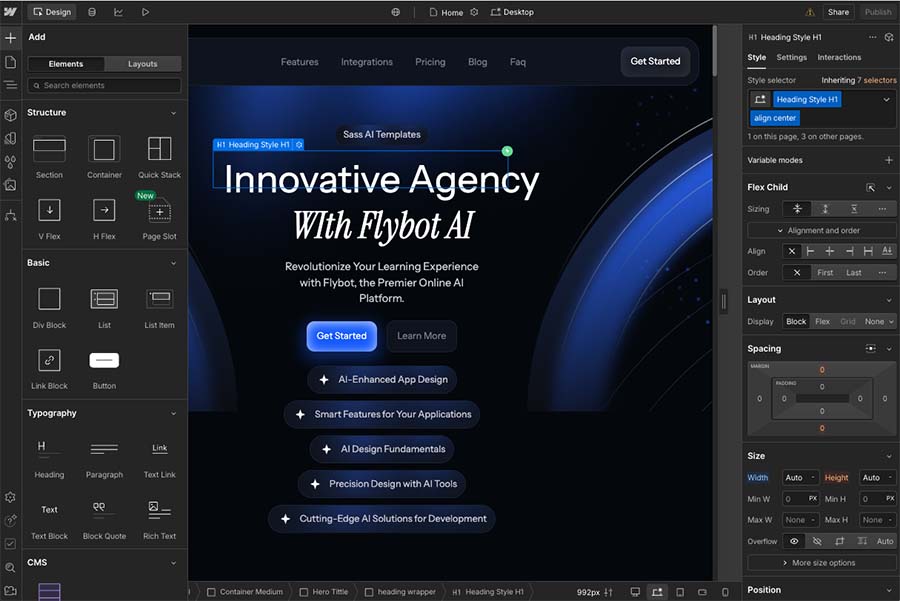Open the Pages panel icon
This screenshot has width=900, height=601.
click(10, 62)
